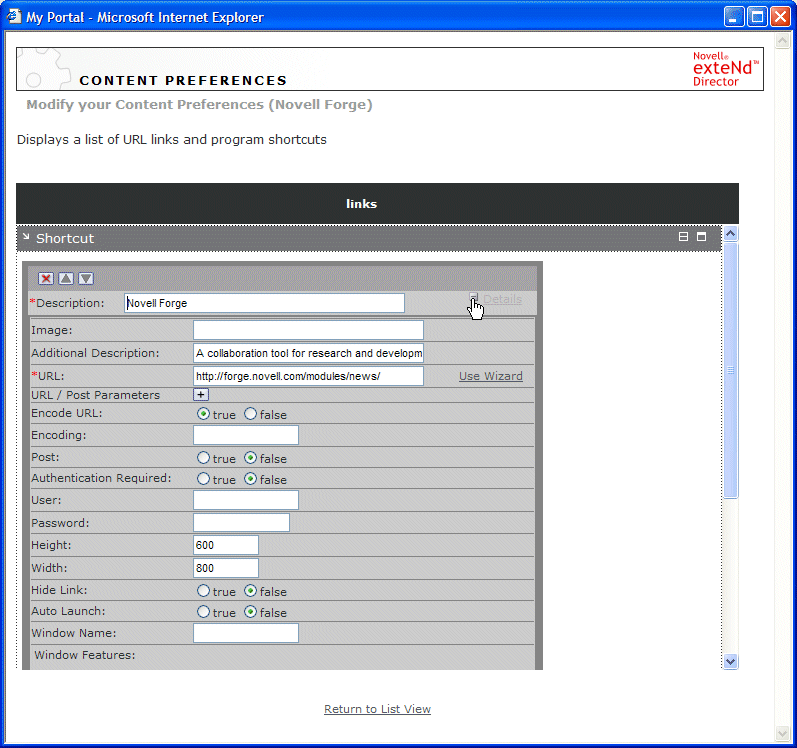Click the 'Authentication Required:' label

(101, 478)
